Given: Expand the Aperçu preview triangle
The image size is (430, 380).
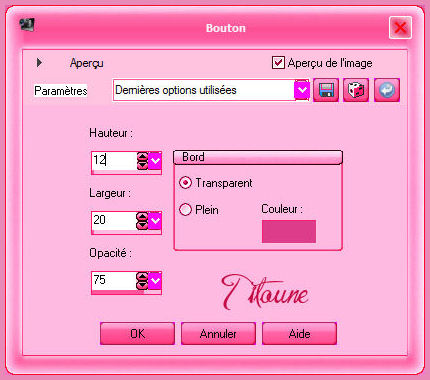Looking at the screenshot, I should (39, 62).
